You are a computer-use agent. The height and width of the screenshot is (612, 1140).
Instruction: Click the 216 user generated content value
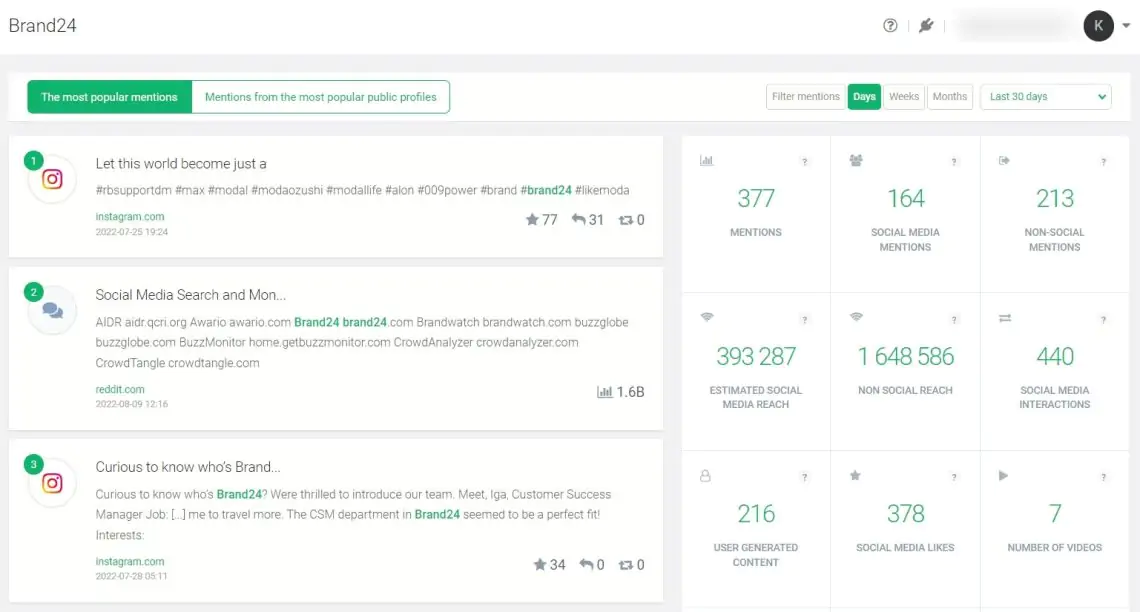(x=756, y=514)
